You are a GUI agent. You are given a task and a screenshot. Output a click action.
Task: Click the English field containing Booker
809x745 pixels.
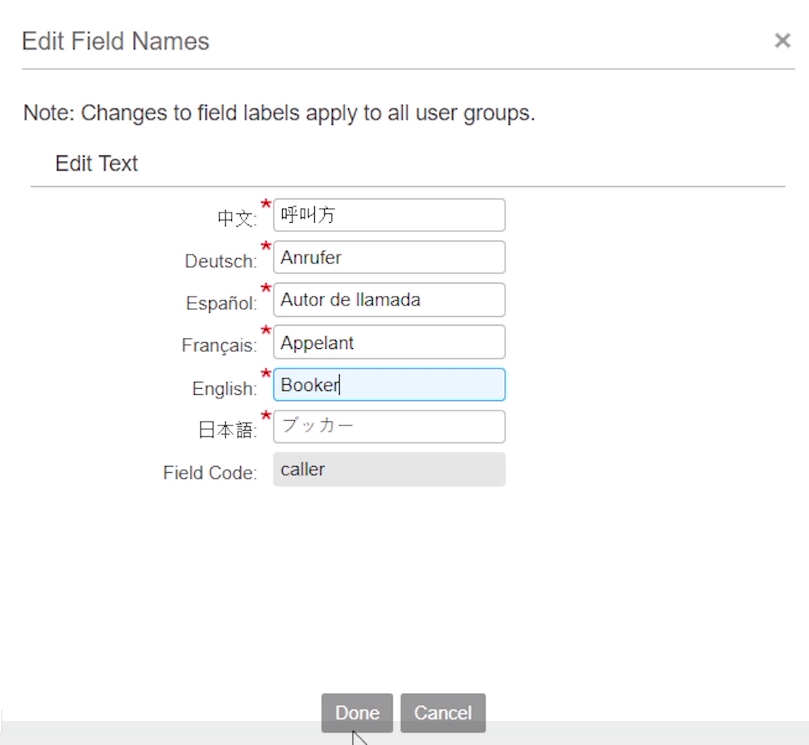coord(389,384)
